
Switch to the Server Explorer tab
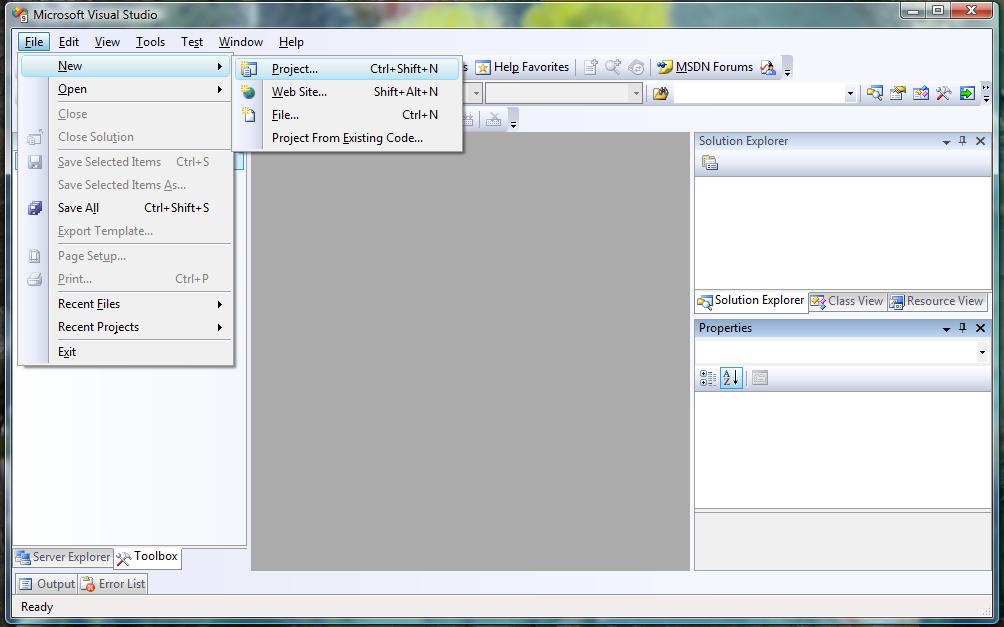[63, 557]
